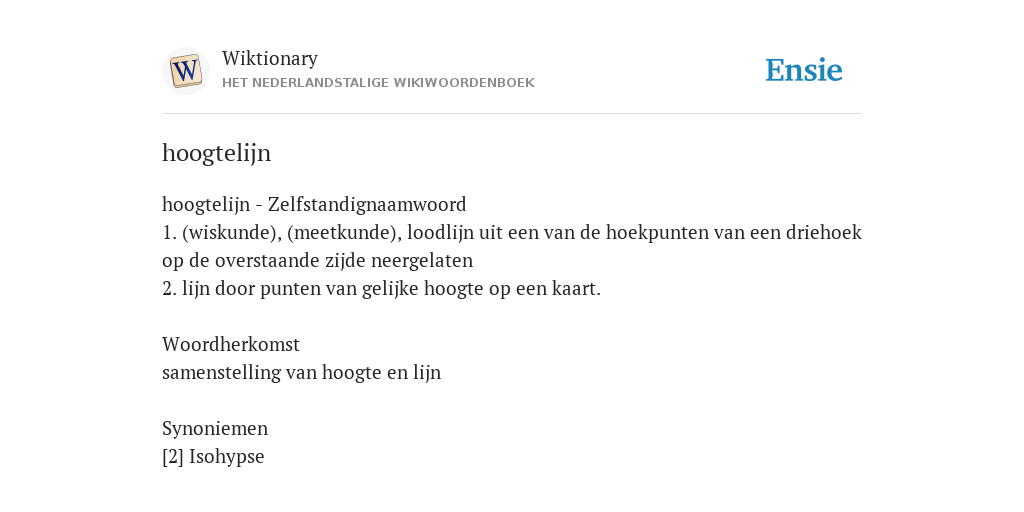The width and height of the screenshot is (1024, 512).
Task: Select the 'Het Nederlandstalige Wikiwoordenboek' subtitle
Action: [378, 83]
